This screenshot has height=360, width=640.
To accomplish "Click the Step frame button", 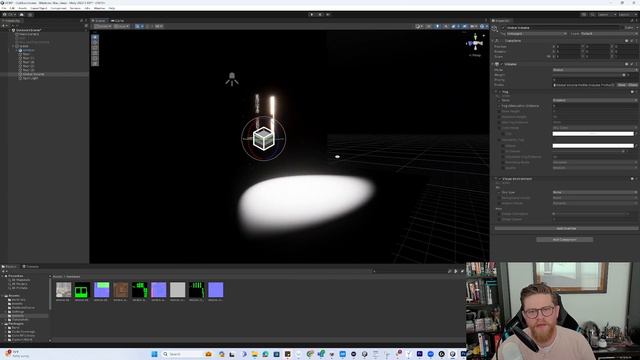I will [328, 14].
